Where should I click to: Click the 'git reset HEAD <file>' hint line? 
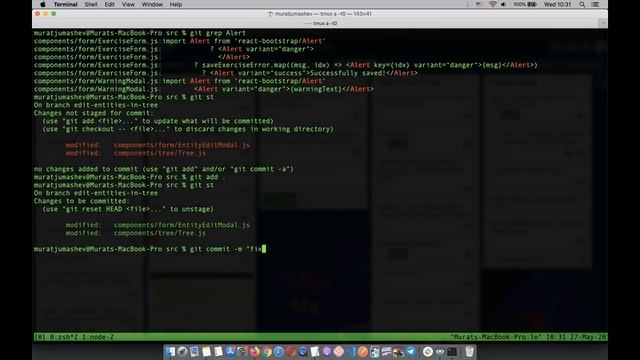tap(128, 209)
